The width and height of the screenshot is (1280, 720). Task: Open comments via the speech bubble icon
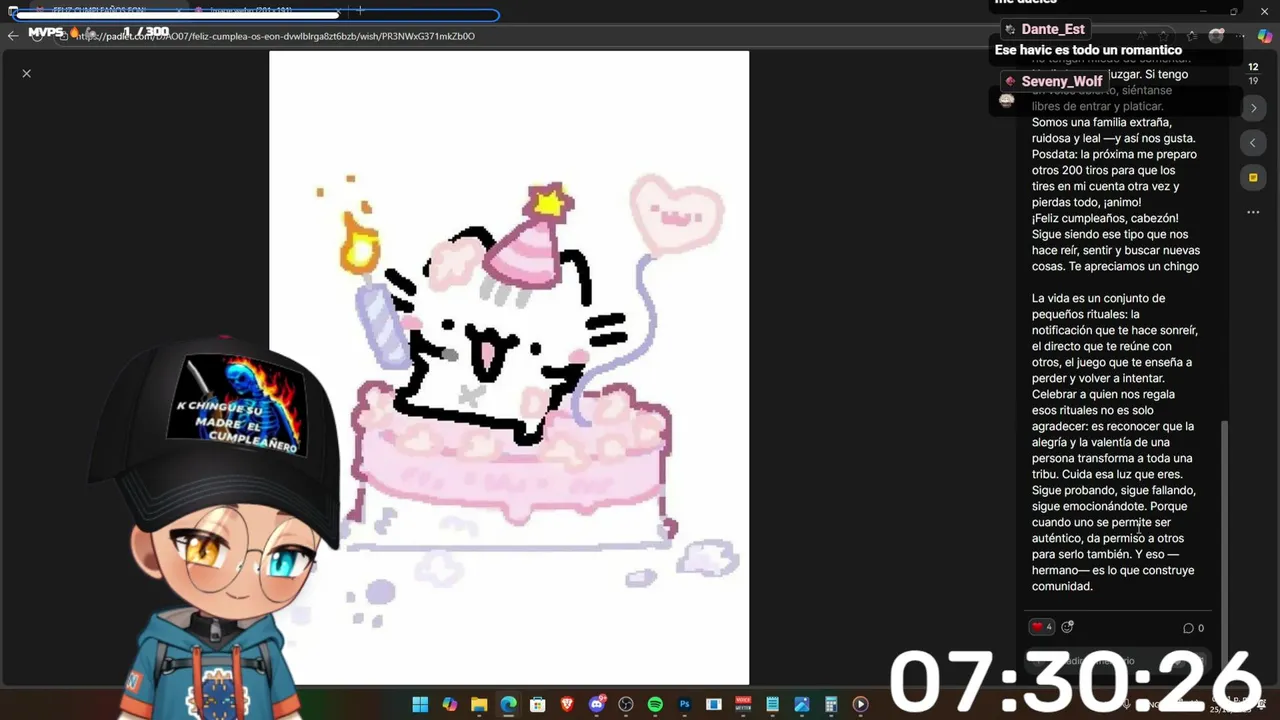pos(1194,628)
